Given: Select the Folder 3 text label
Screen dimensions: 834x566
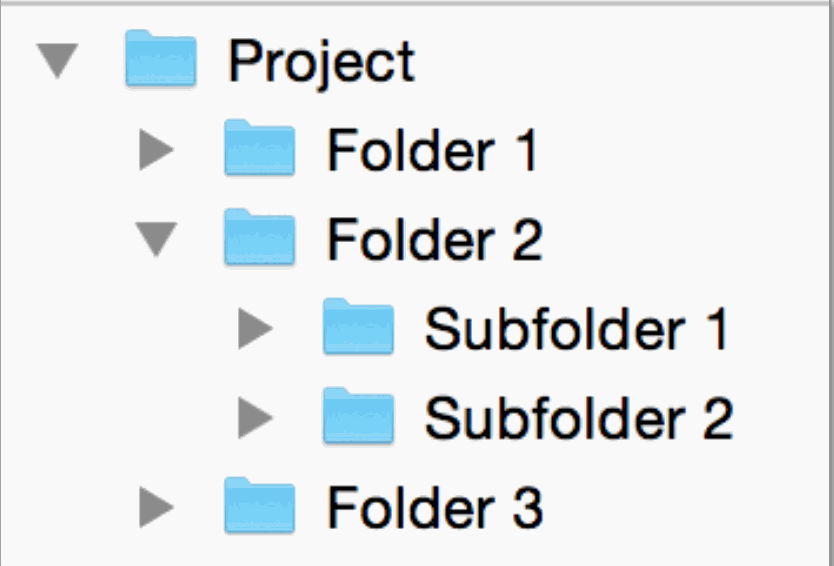Looking at the screenshot, I should [434, 507].
